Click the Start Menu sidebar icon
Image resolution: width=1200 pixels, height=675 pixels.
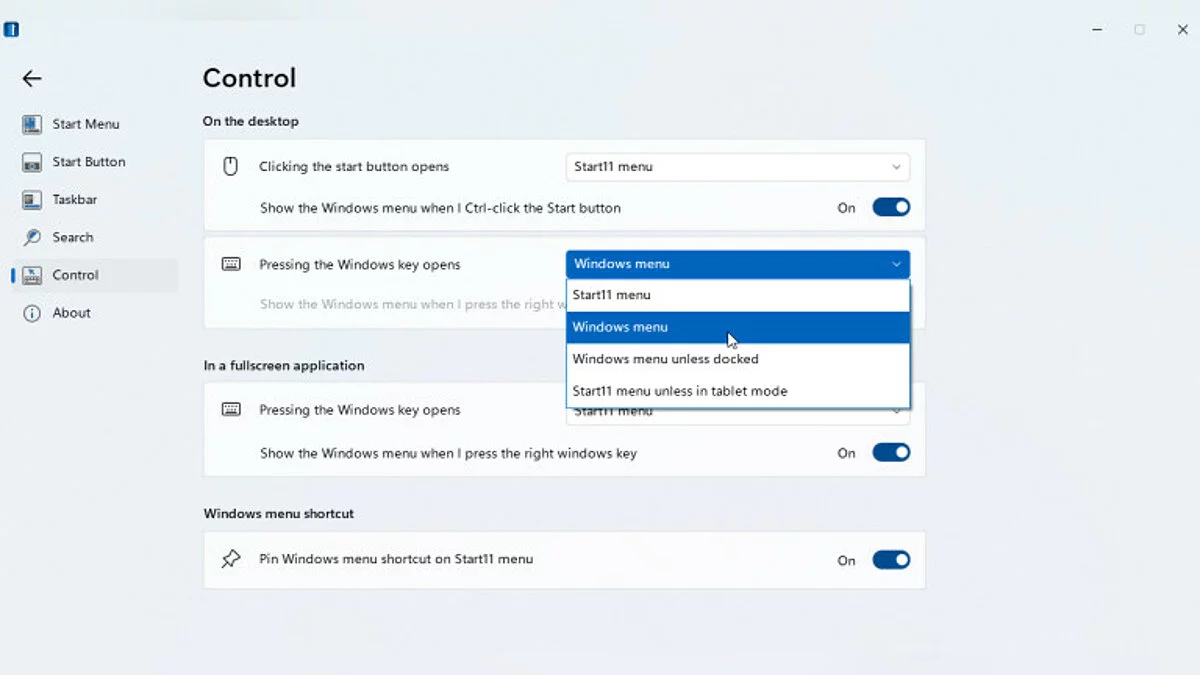click(x=32, y=124)
